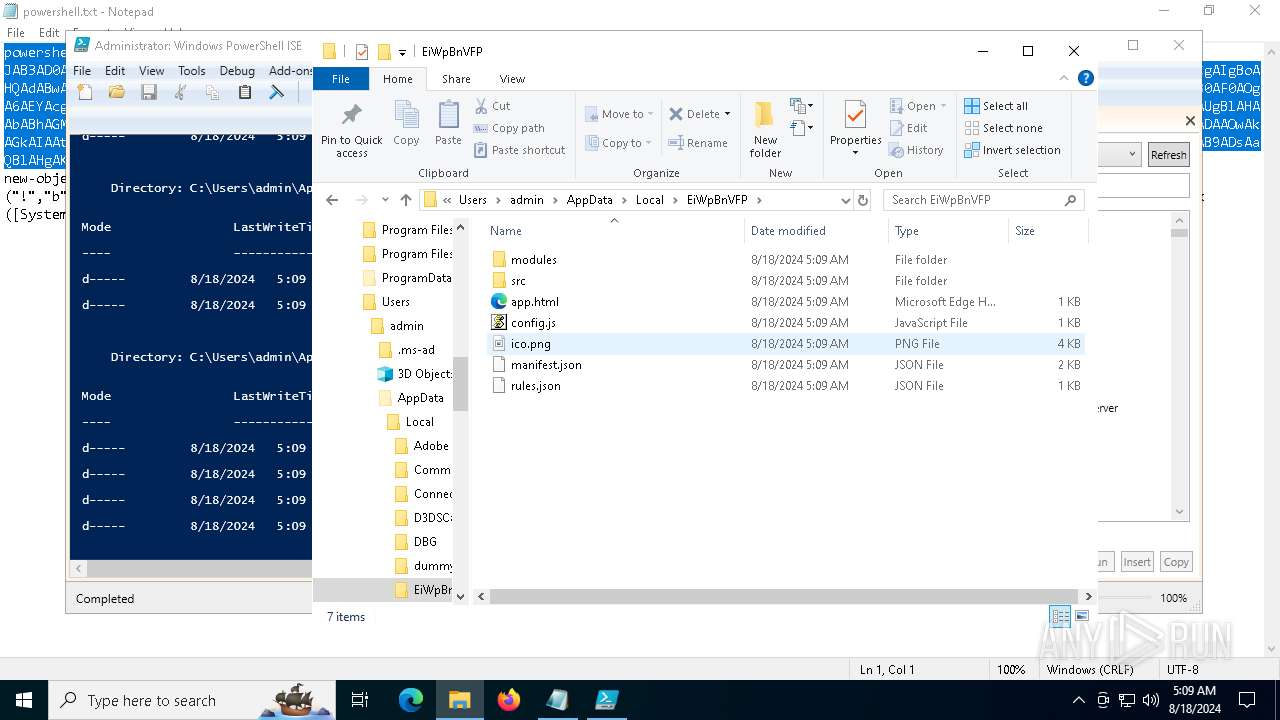Sort the file list by Date modified

(788, 231)
